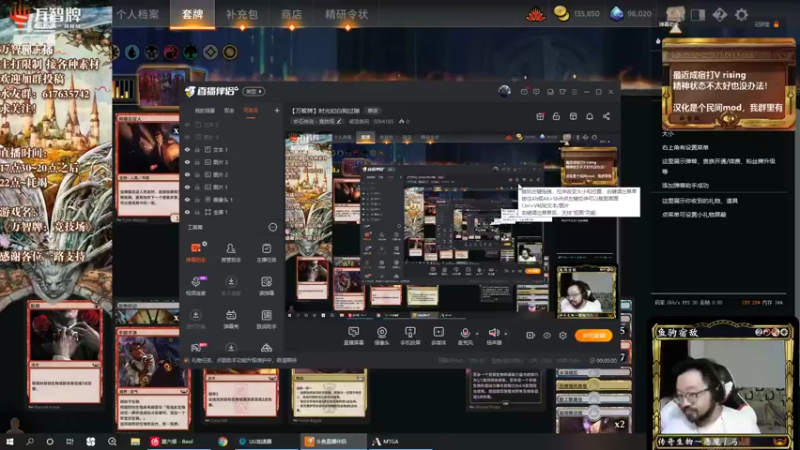The image size is (800, 450).
Task: Click text 添加弹幕助手成功 in right panel
Action: tap(685, 185)
